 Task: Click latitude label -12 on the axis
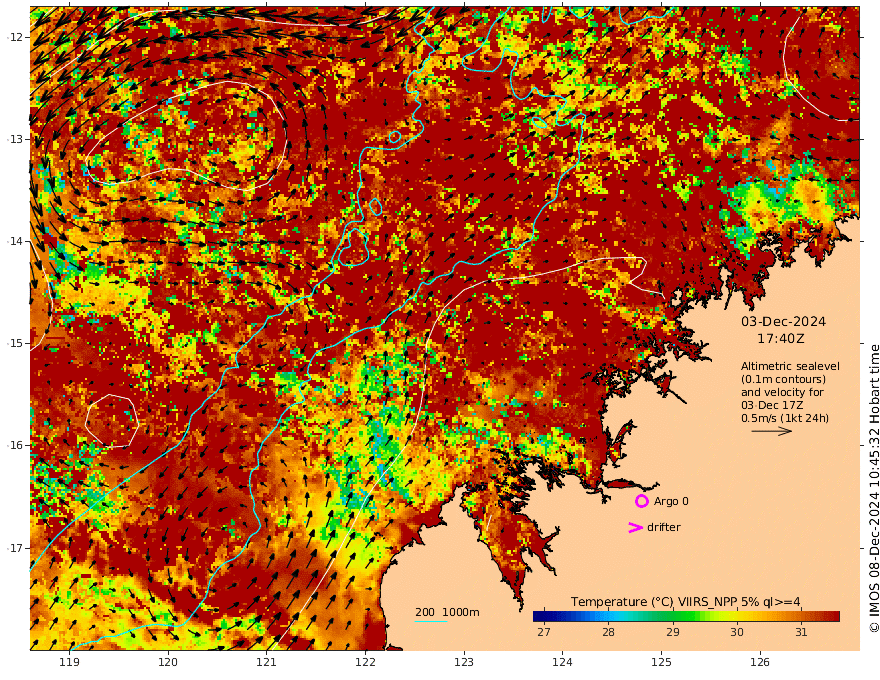(15, 37)
